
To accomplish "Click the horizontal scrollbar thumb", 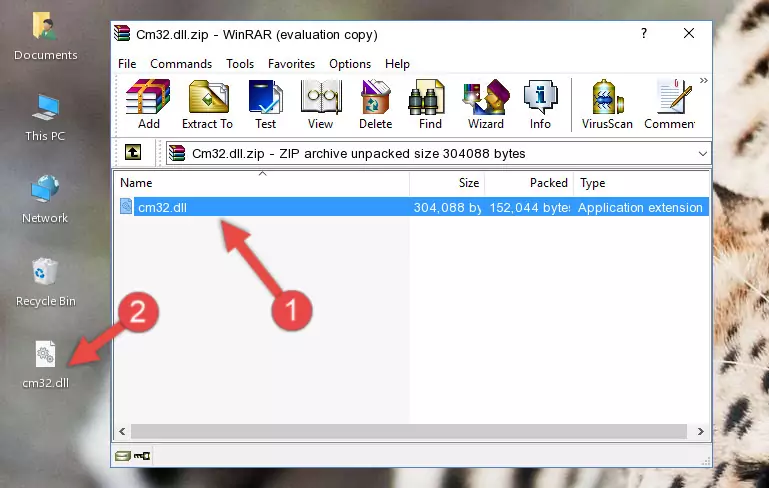I will click(x=409, y=432).
